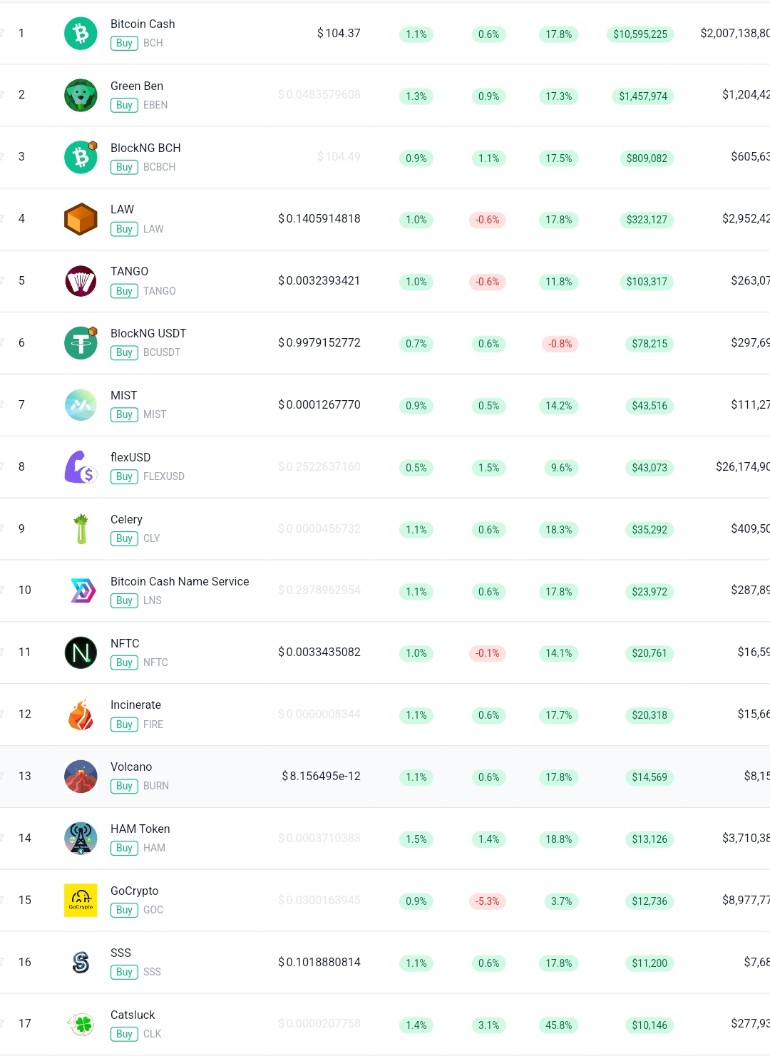Open the NFTC coin name link
Screen dimensions: 770x1062
(125, 643)
